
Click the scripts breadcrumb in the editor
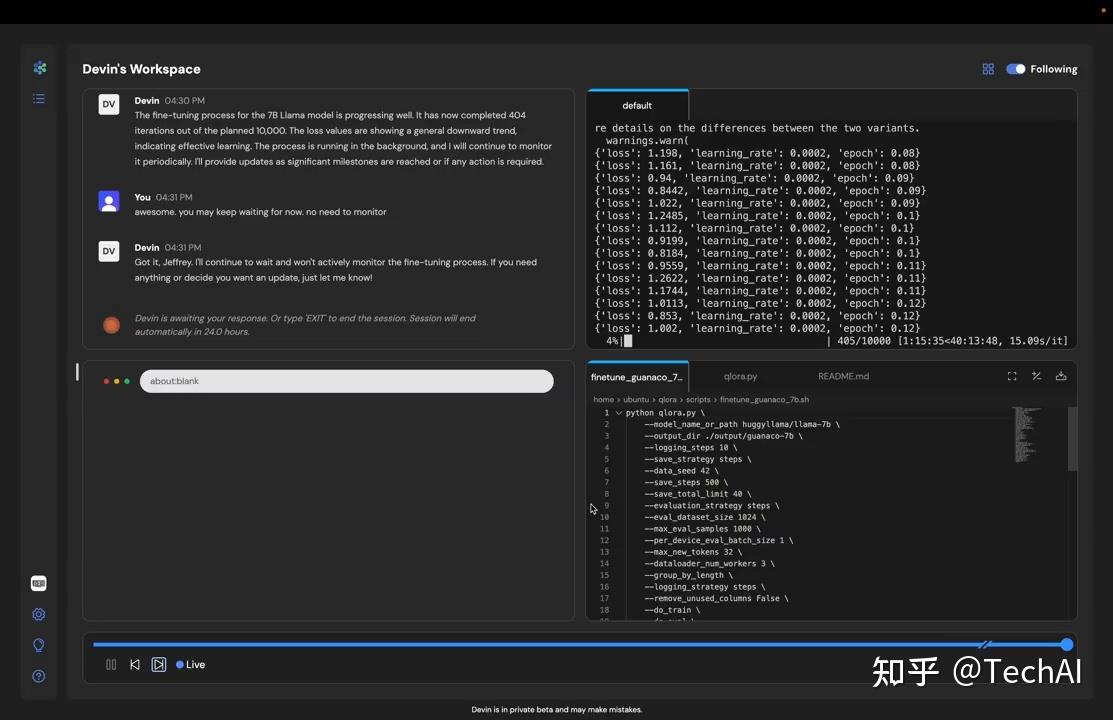(698, 400)
